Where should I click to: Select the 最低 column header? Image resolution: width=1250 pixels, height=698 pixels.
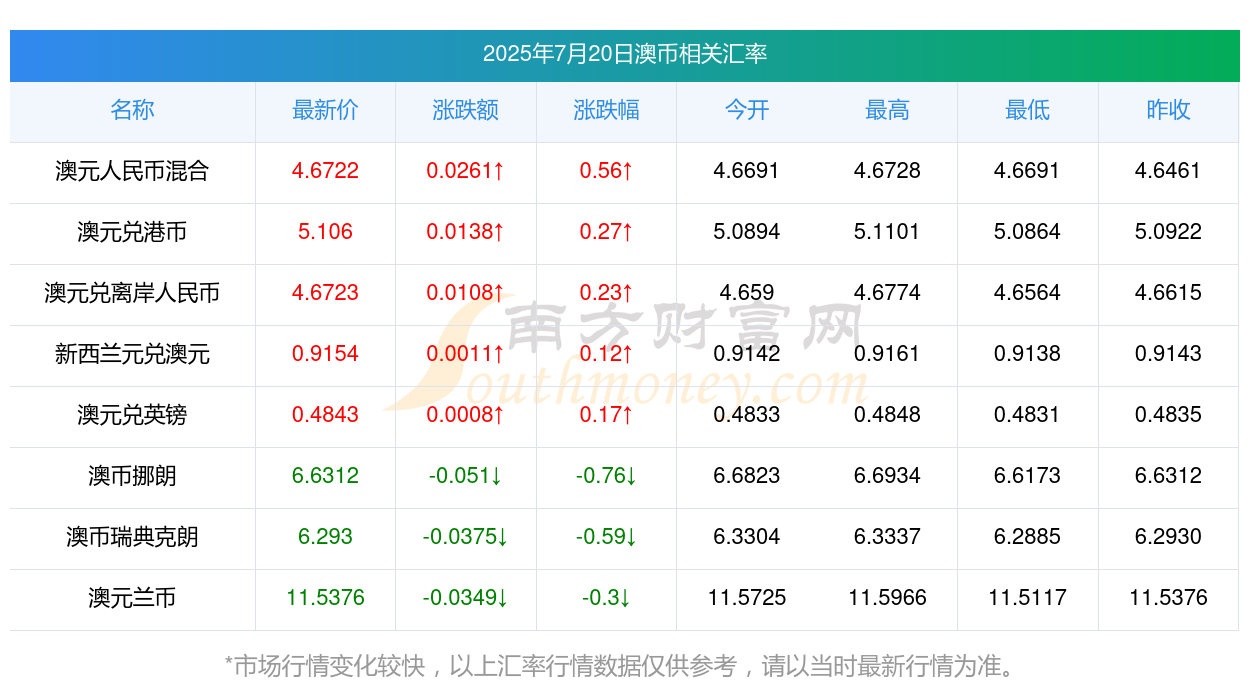(x=1028, y=110)
